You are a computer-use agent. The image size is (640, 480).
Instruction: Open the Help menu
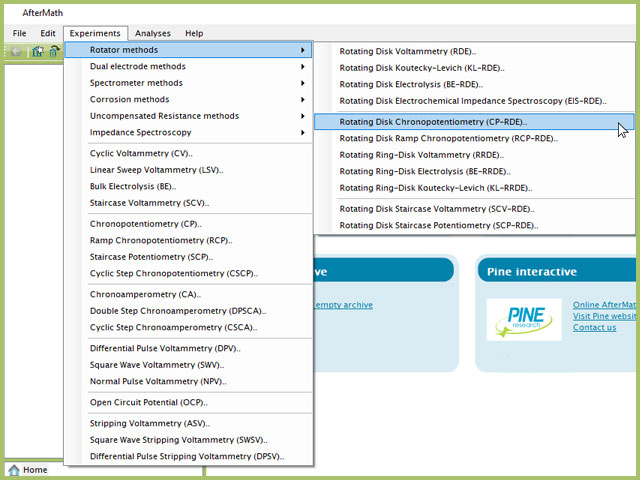pos(194,33)
